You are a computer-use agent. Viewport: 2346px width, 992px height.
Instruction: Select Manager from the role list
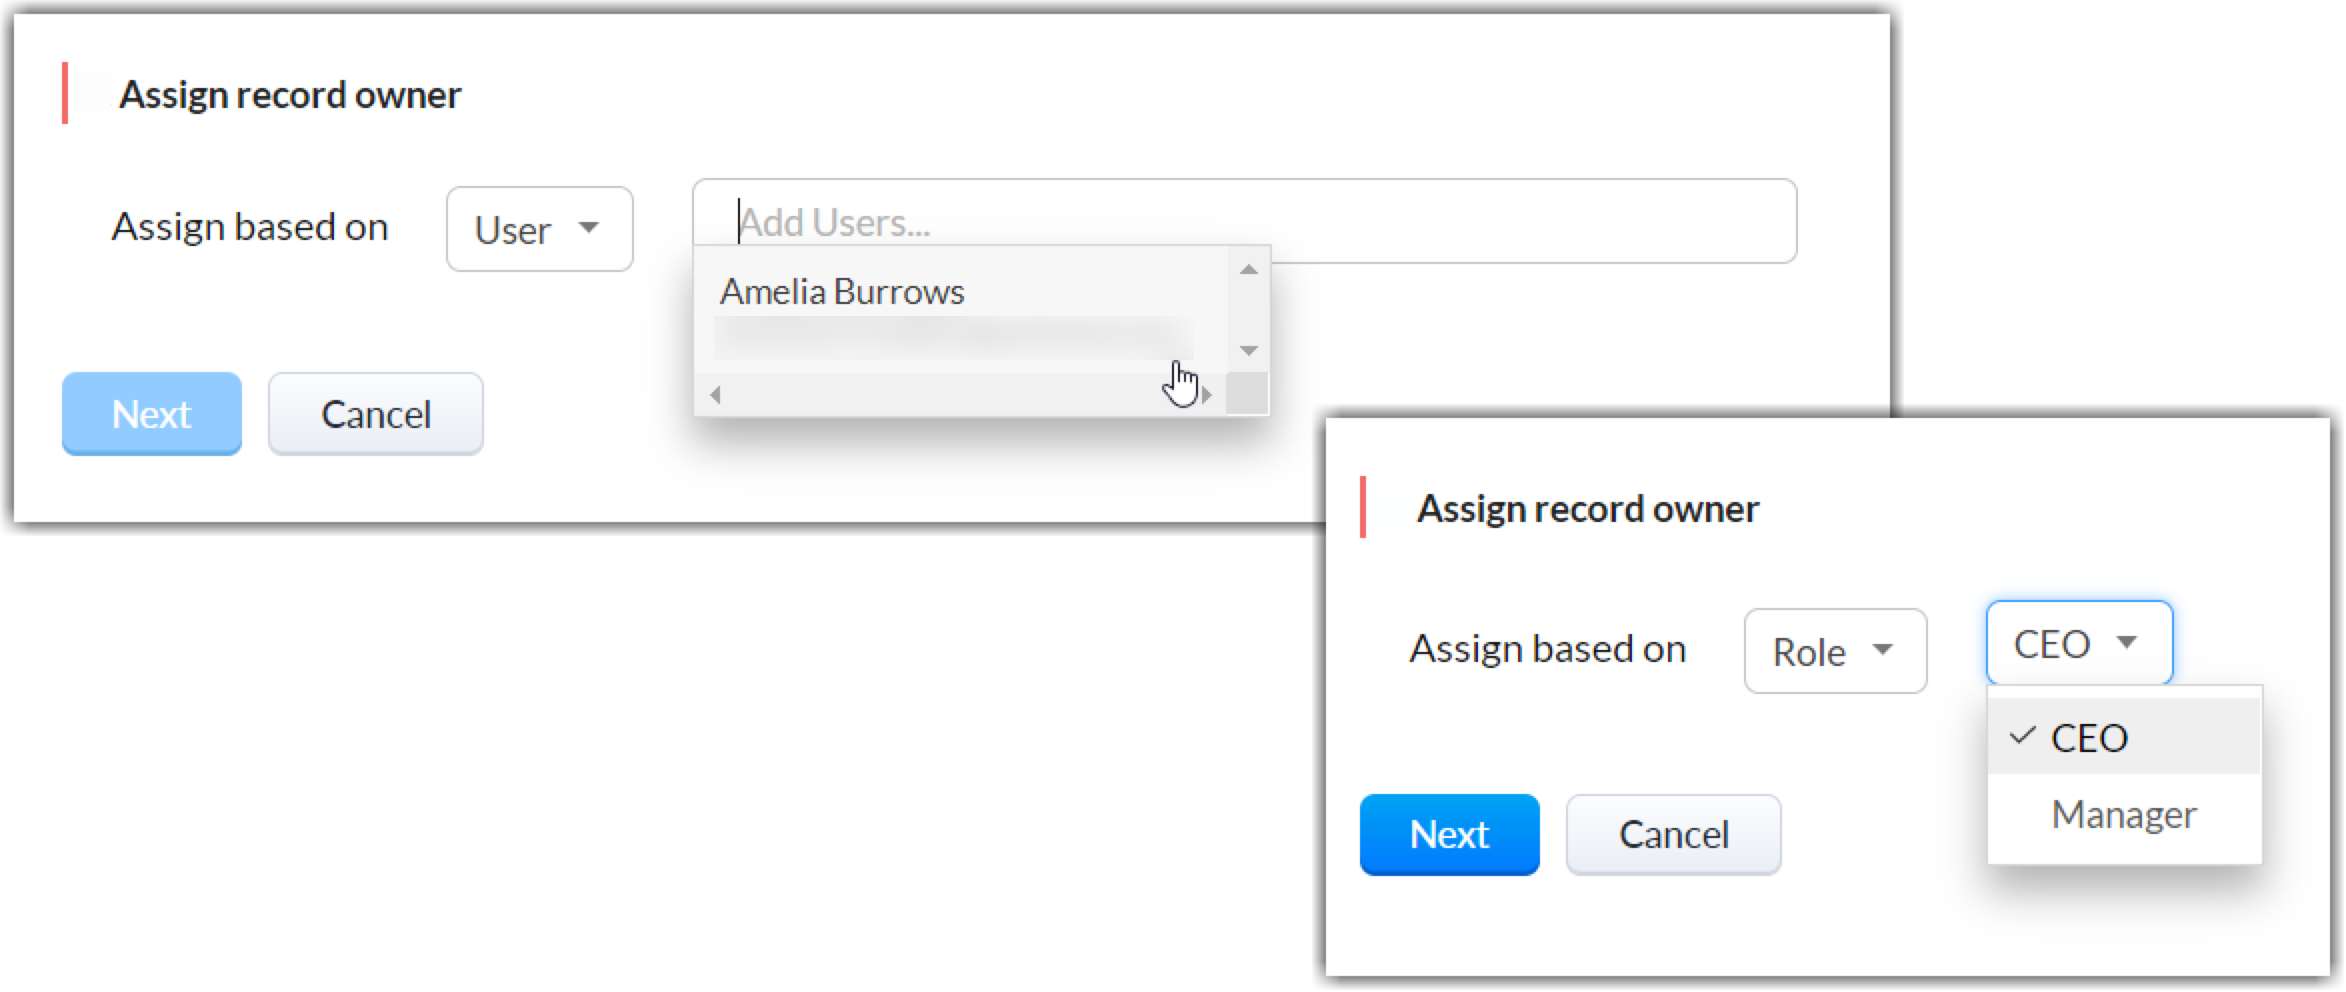coord(2123,814)
